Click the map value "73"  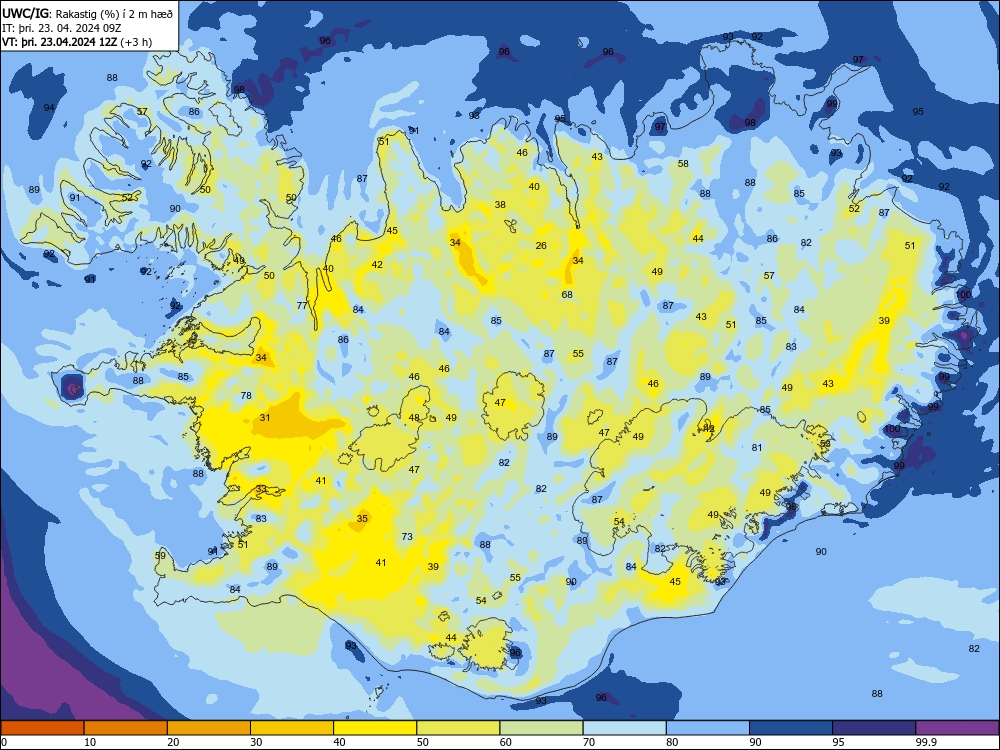tap(407, 537)
